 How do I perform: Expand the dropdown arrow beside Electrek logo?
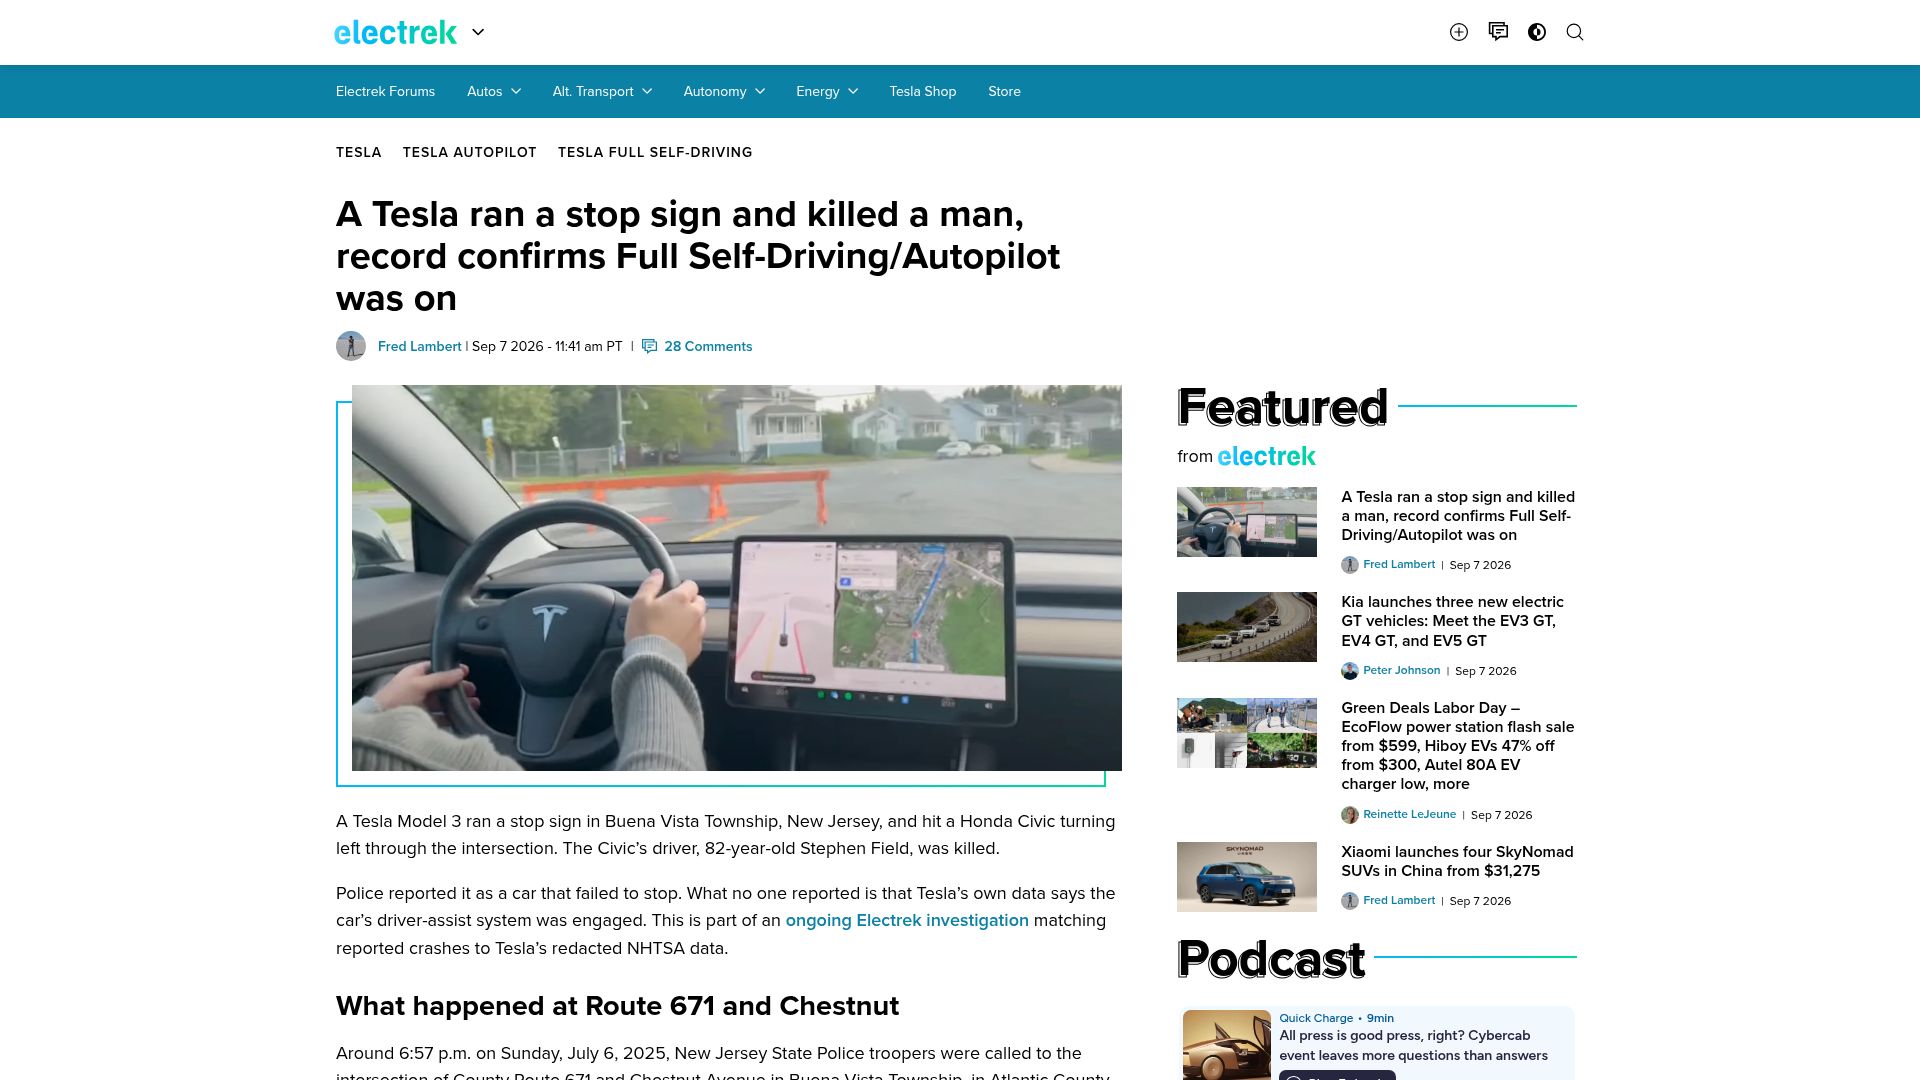pyautogui.click(x=478, y=32)
